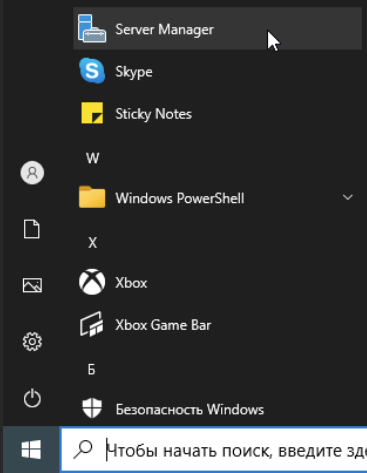Open the Безопасность Windows shield icon
Screen dimensions: 367x473
click(x=92, y=408)
